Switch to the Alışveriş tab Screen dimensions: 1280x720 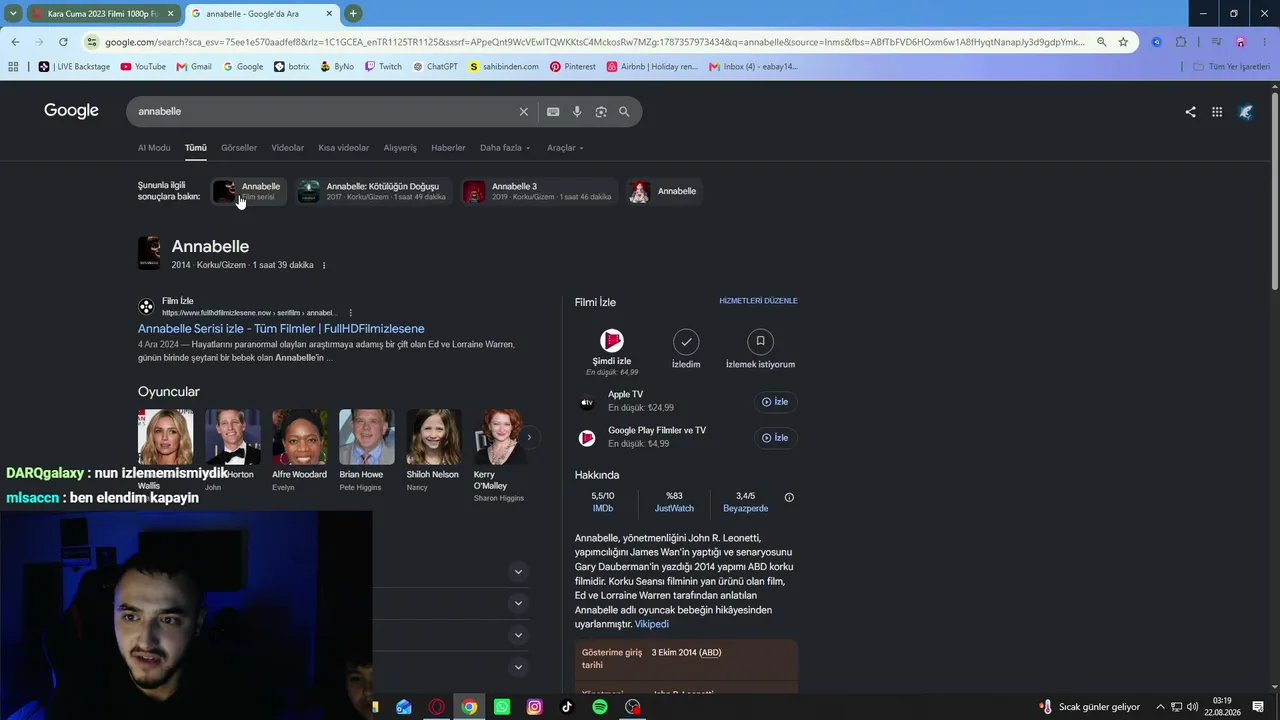400,148
